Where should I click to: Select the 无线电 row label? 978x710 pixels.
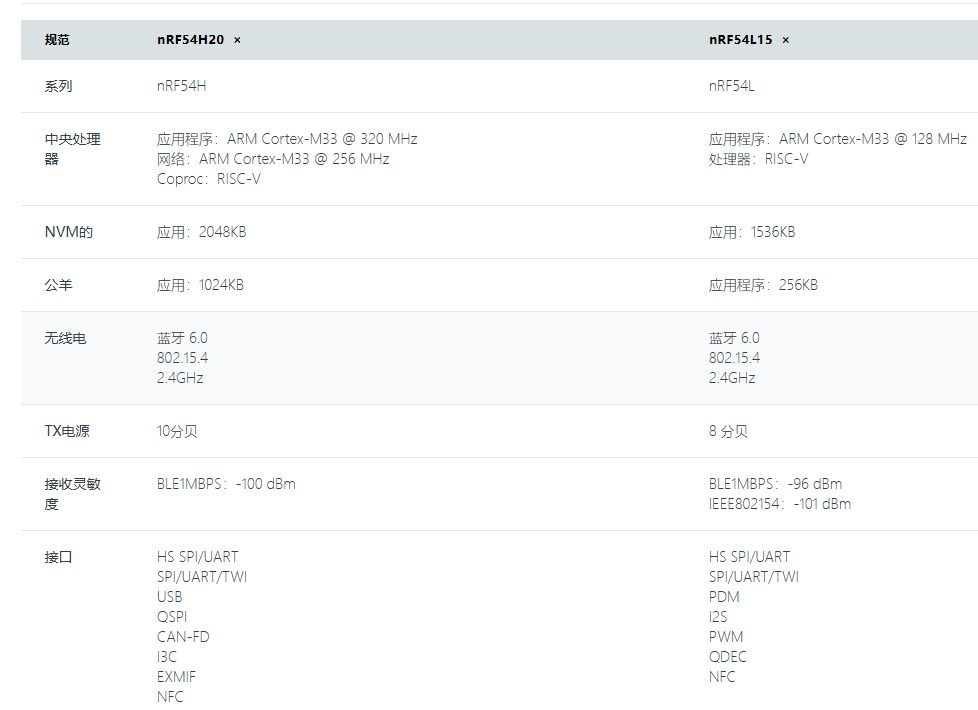click(65, 338)
